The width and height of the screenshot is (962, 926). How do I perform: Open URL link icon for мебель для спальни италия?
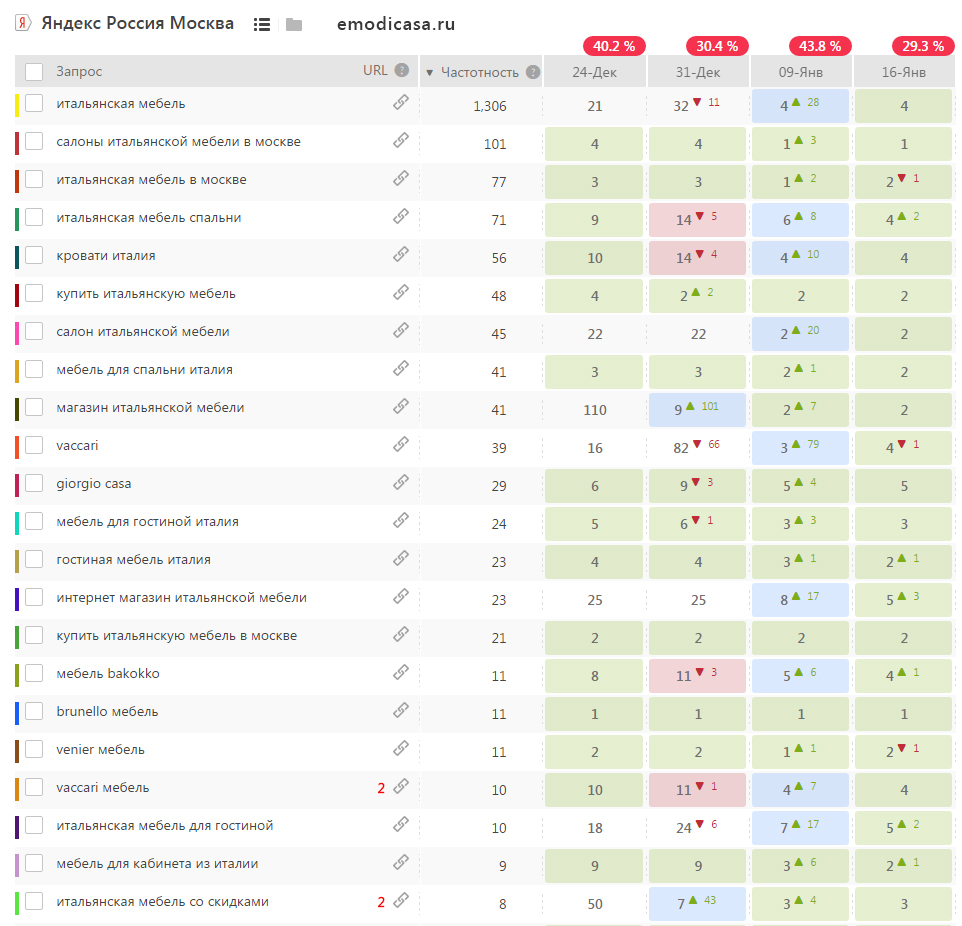coord(401,369)
